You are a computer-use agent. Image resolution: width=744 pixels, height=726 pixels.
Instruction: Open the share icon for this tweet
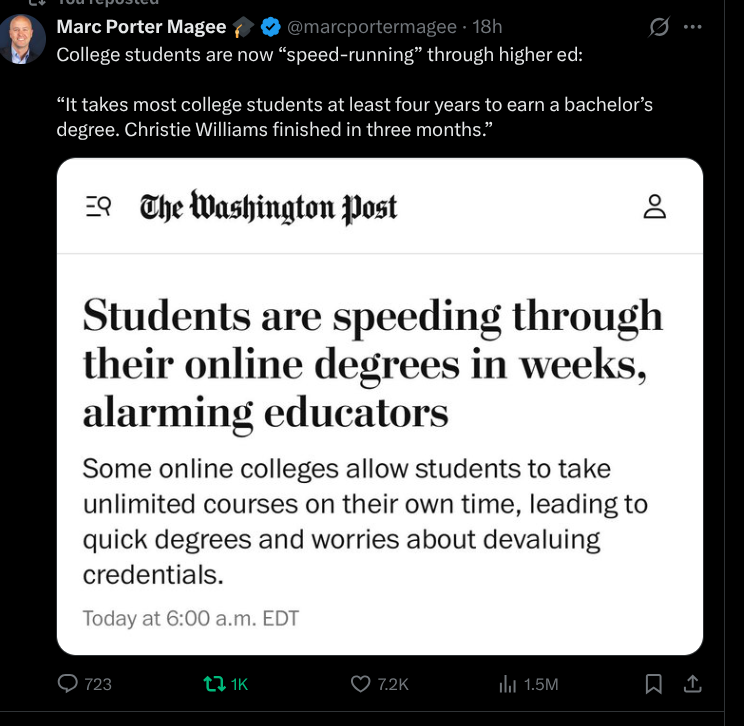[691, 684]
